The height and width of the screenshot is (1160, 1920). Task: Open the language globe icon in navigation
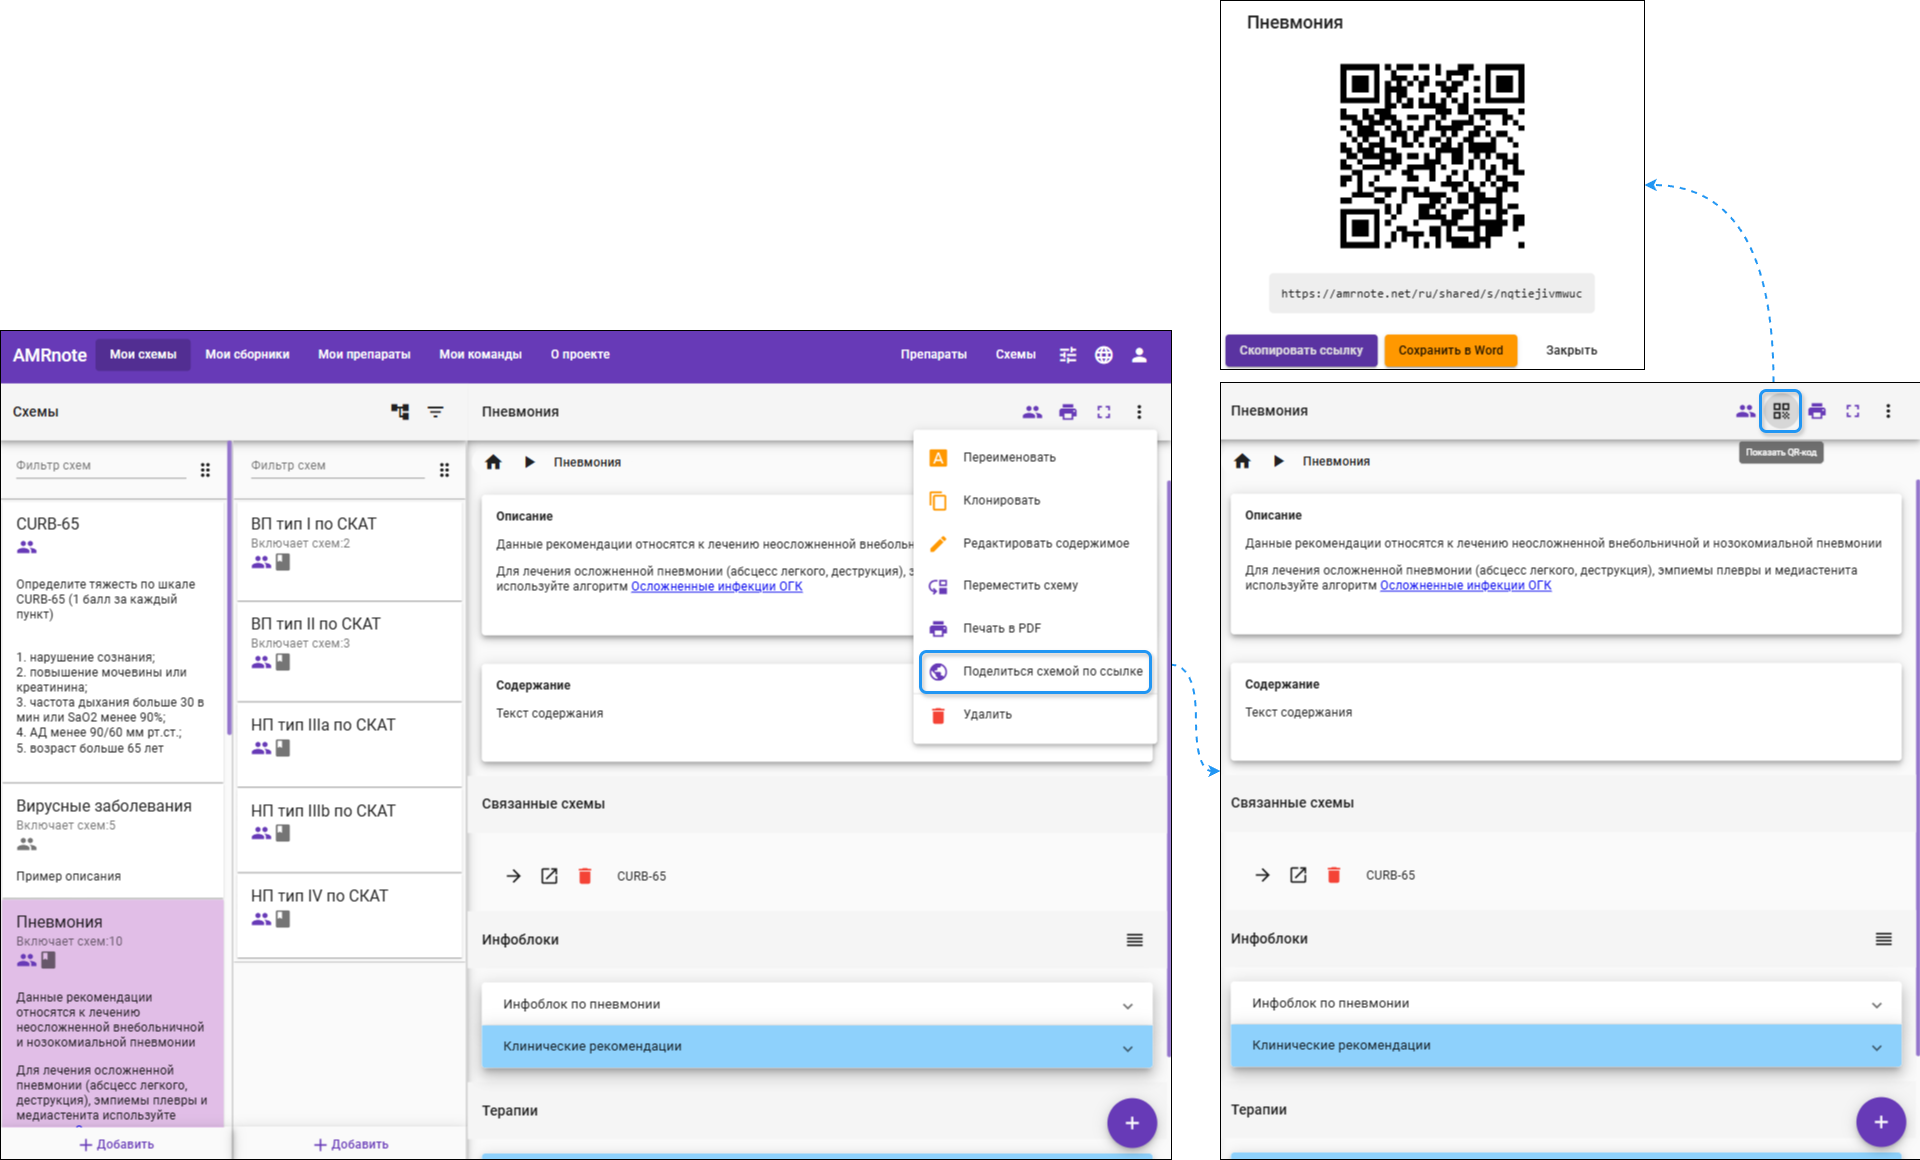(1103, 355)
